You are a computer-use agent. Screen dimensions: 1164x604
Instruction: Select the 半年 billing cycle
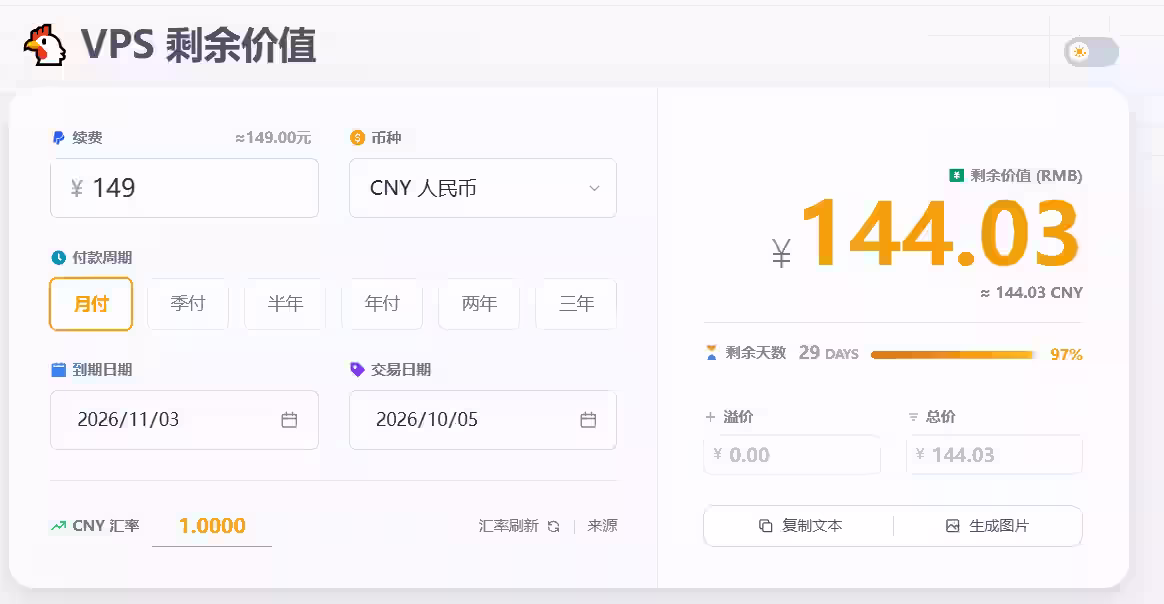click(285, 303)
